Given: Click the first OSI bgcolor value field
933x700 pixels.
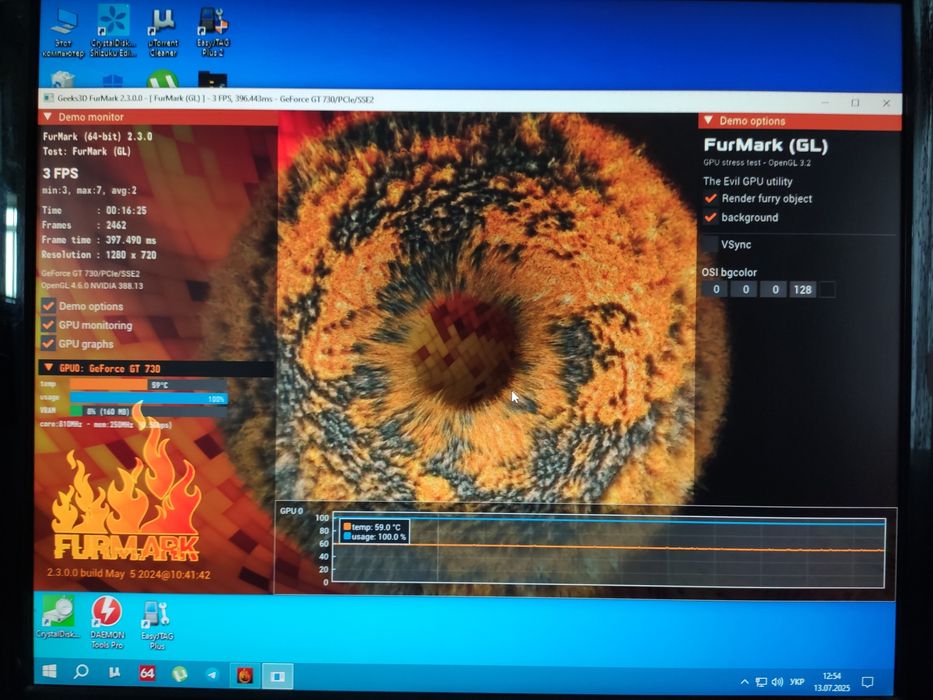Looking at the screenshot, I should (716, 289).
